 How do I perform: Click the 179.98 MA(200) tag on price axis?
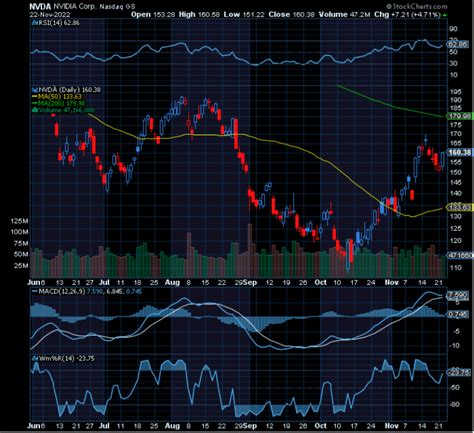(461, 116)
